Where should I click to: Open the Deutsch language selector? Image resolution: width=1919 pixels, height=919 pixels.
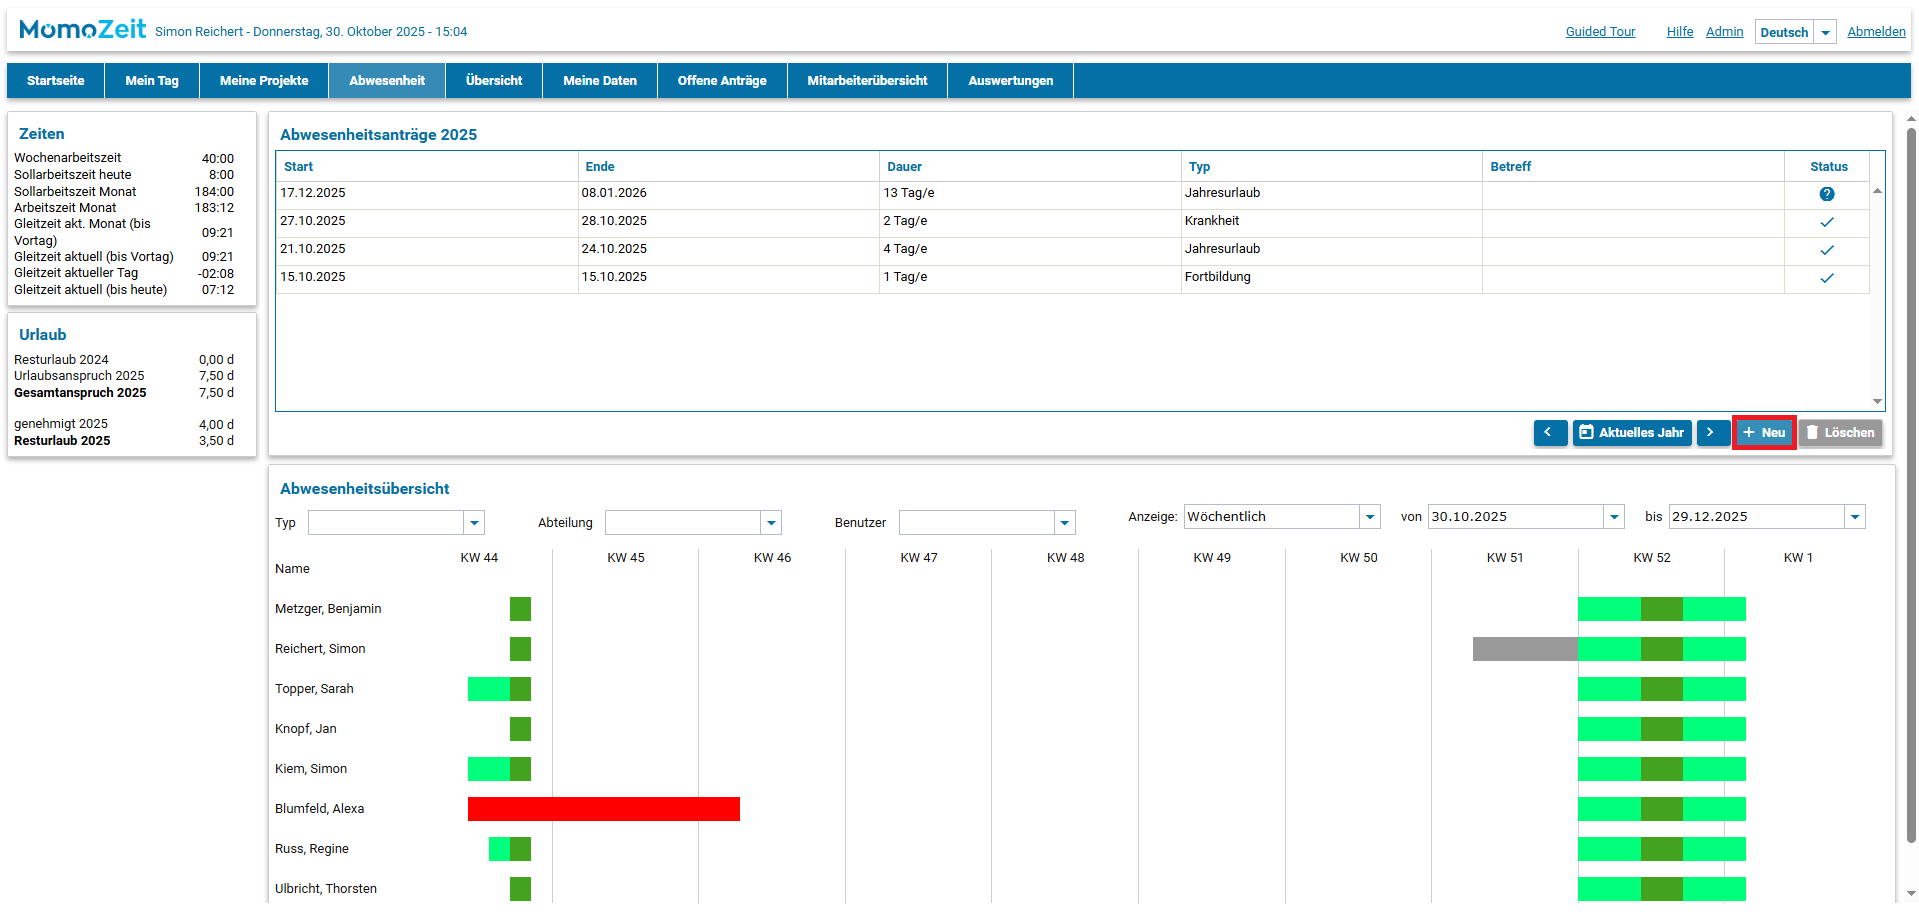(x=1825, y=32)
